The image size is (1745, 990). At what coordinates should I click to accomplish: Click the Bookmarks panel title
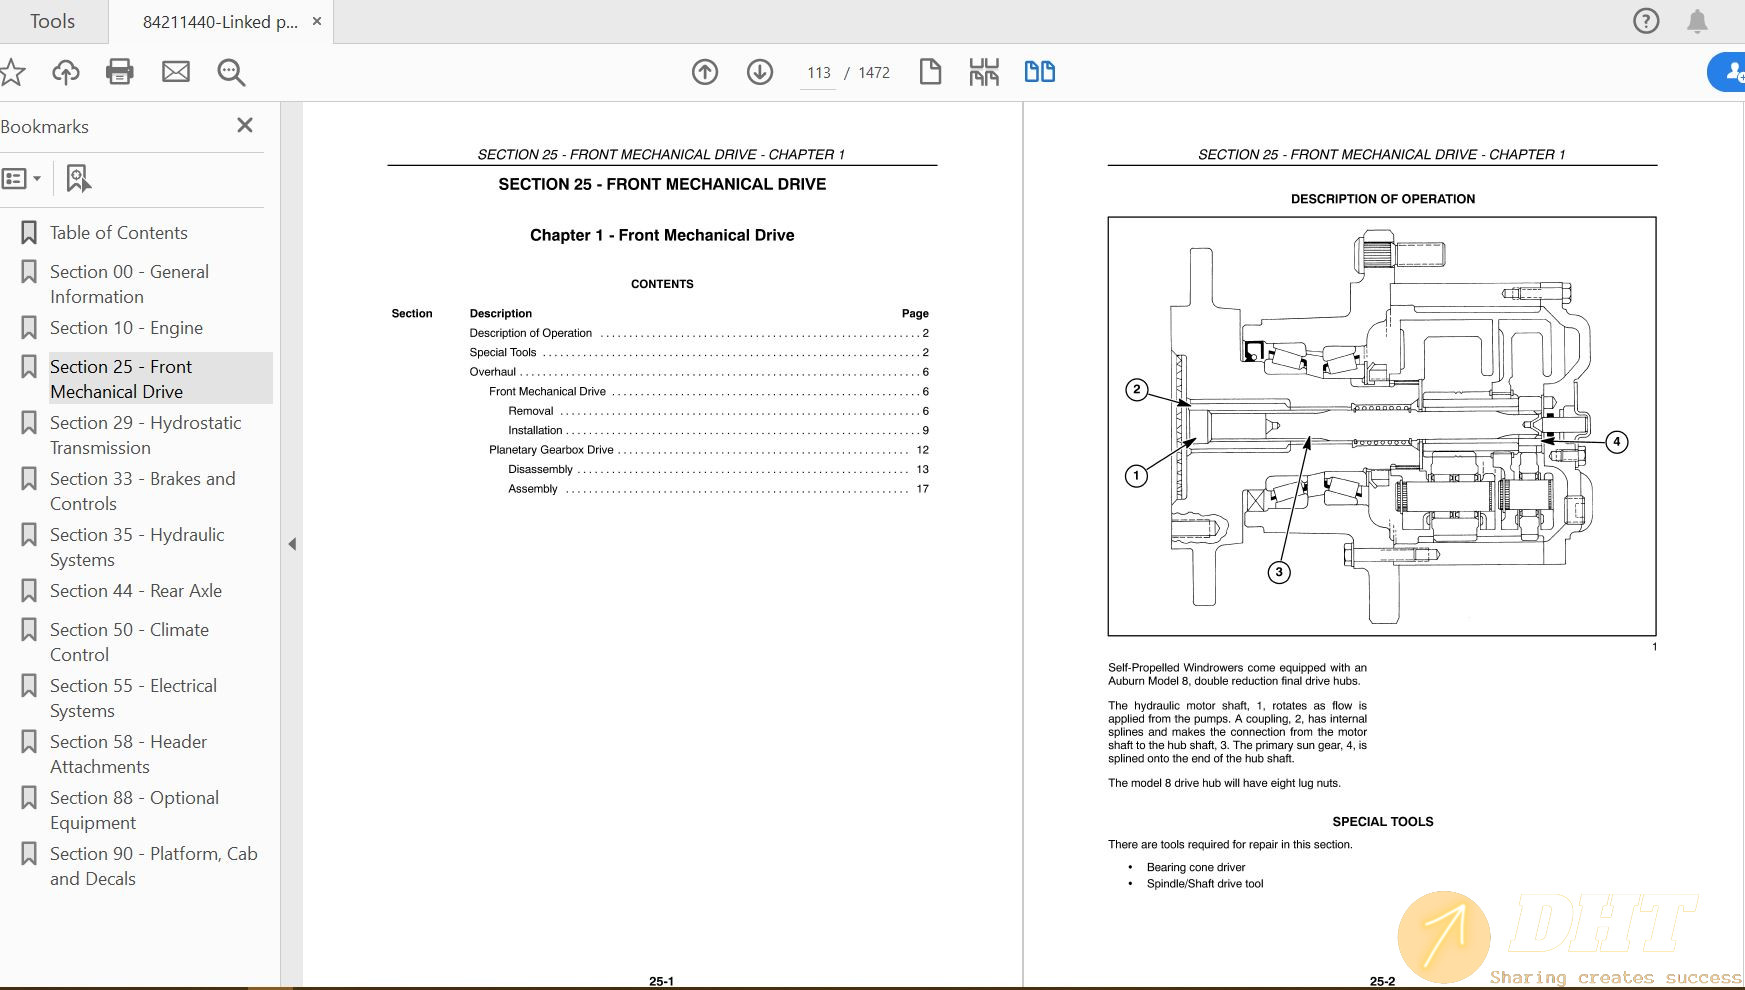point(45,127)
